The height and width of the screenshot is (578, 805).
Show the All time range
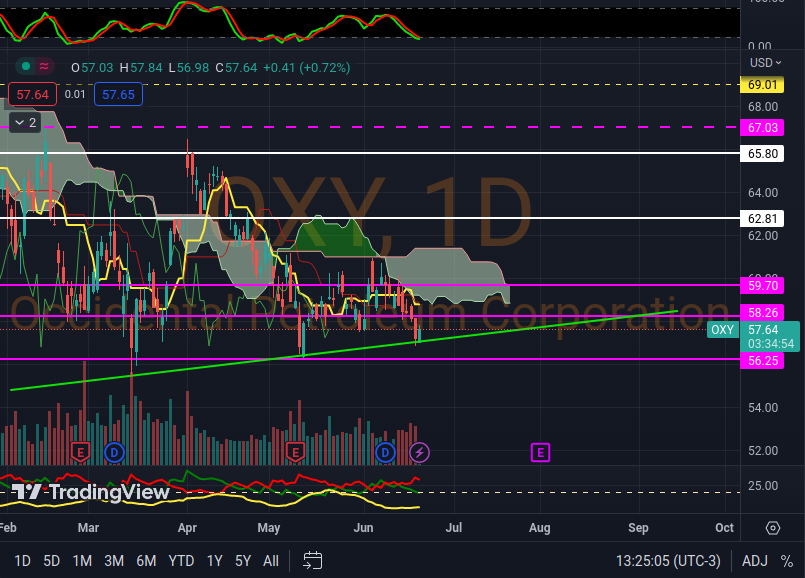coord(271,561)
